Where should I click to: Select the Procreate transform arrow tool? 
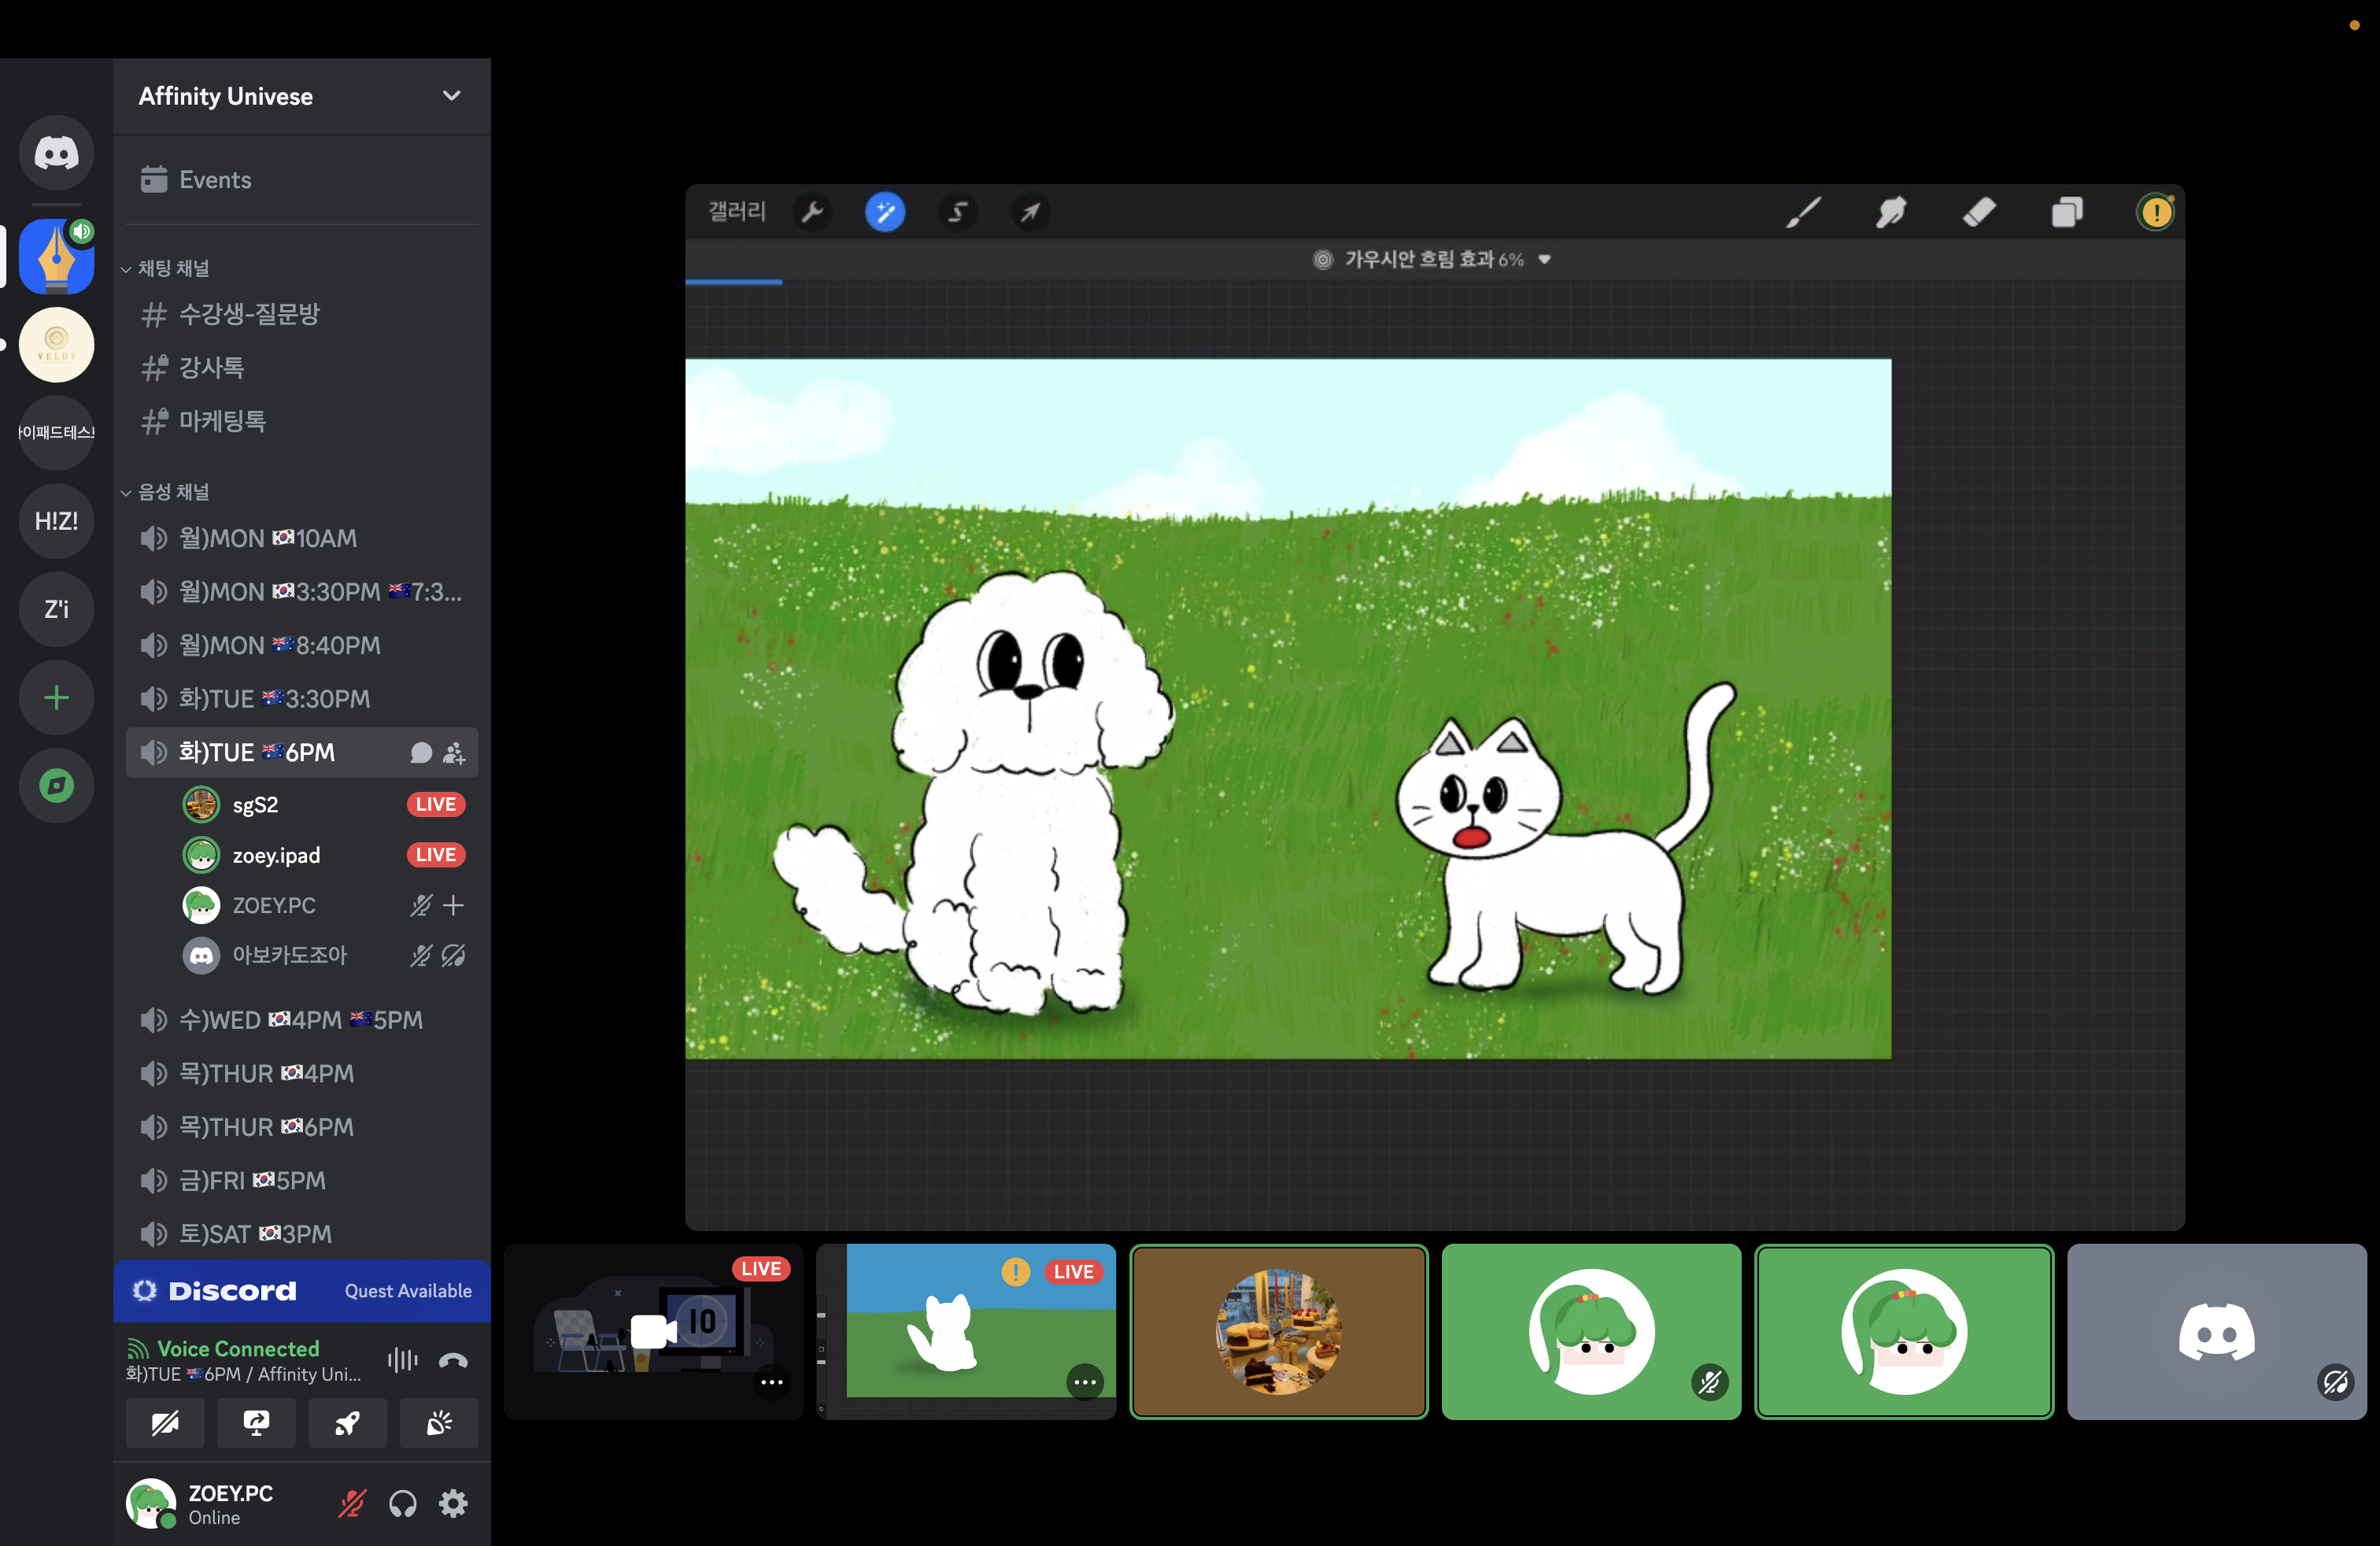click(x=1029, y=212)
